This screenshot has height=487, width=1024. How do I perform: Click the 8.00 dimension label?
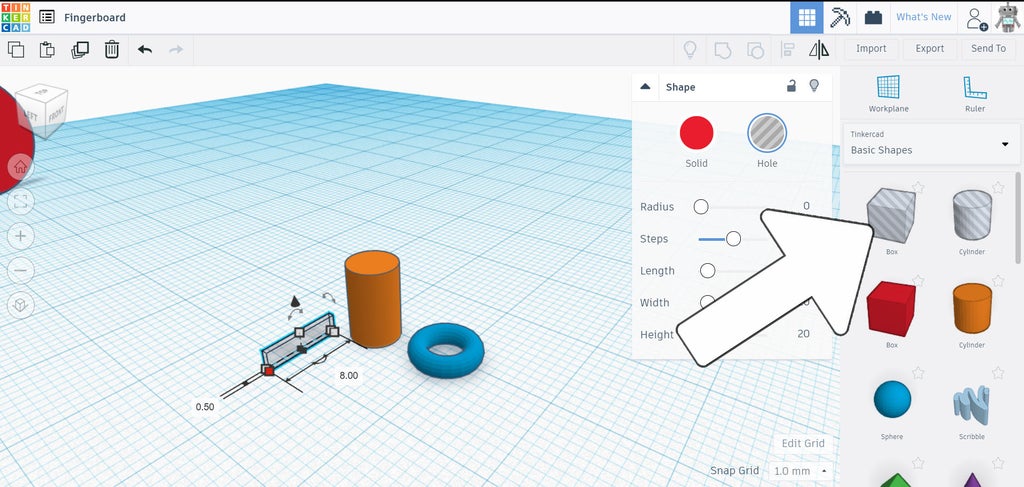(348, 375)
